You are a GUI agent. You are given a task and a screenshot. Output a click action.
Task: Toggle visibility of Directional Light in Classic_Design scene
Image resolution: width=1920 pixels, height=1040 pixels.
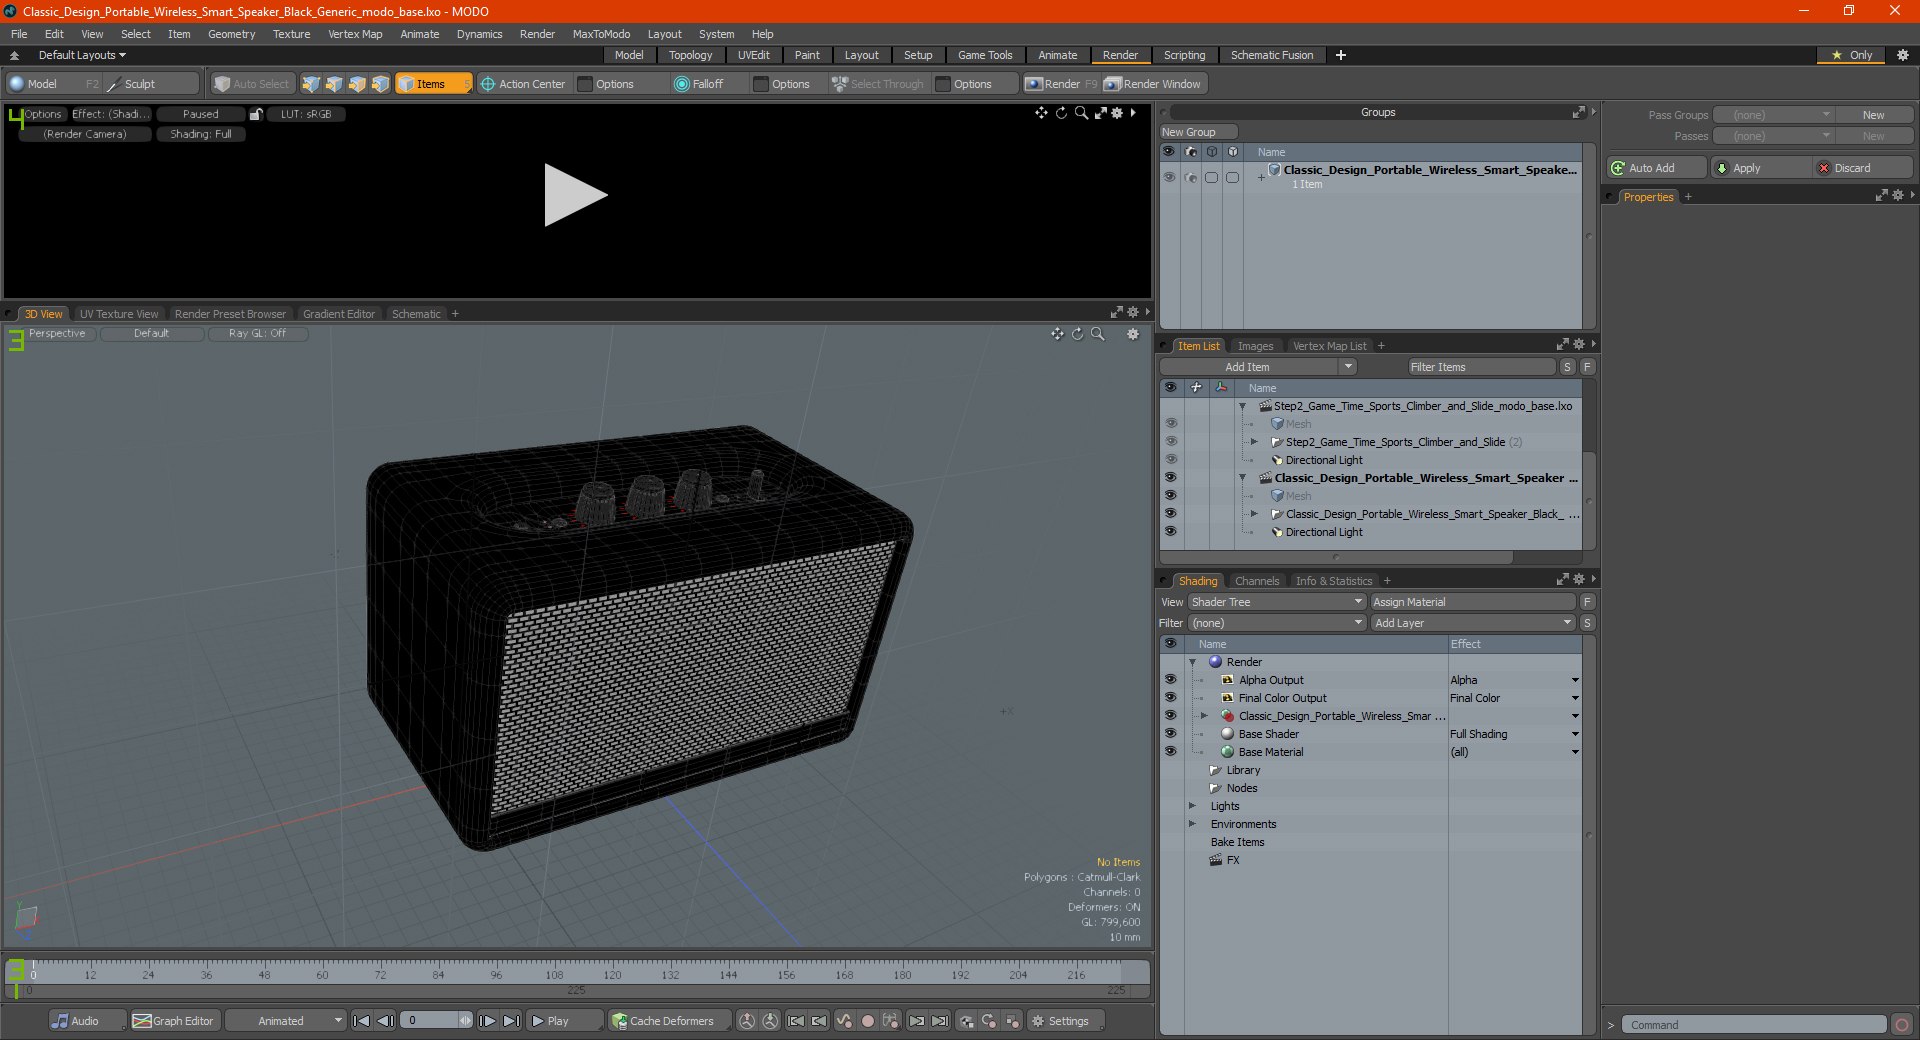(x=1170, y=532)
